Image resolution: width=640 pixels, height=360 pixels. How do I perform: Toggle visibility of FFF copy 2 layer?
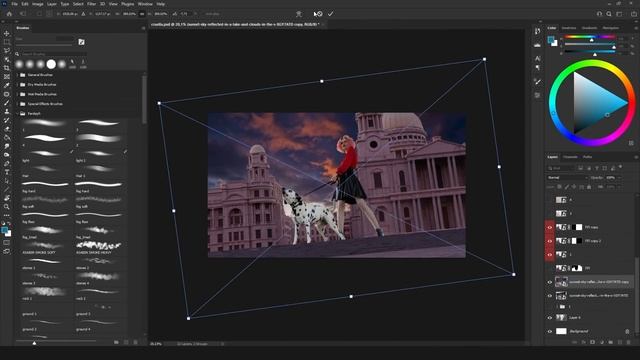click(x=549, y=241)
